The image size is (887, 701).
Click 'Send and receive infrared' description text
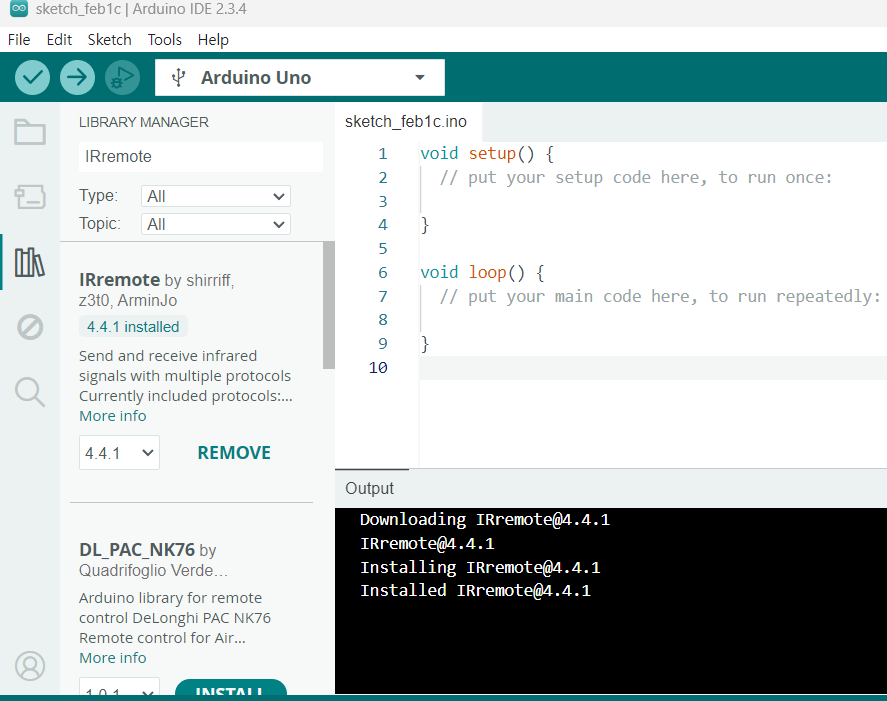tap(168, 356)
